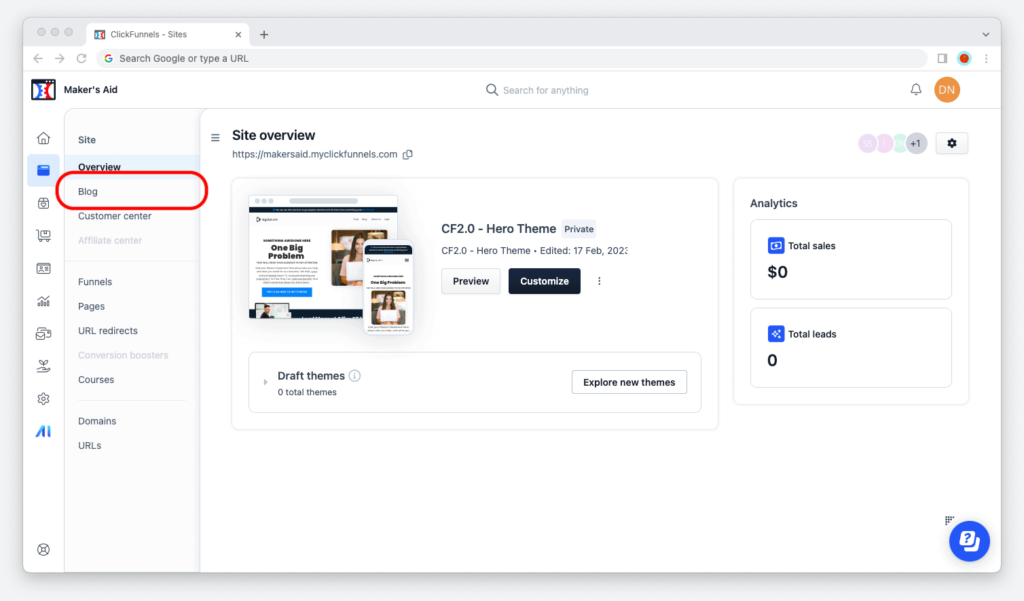Open the help chat bubble button
Image resolution: width=1024 pixels, height=601 pixels.
click(969, 541)
